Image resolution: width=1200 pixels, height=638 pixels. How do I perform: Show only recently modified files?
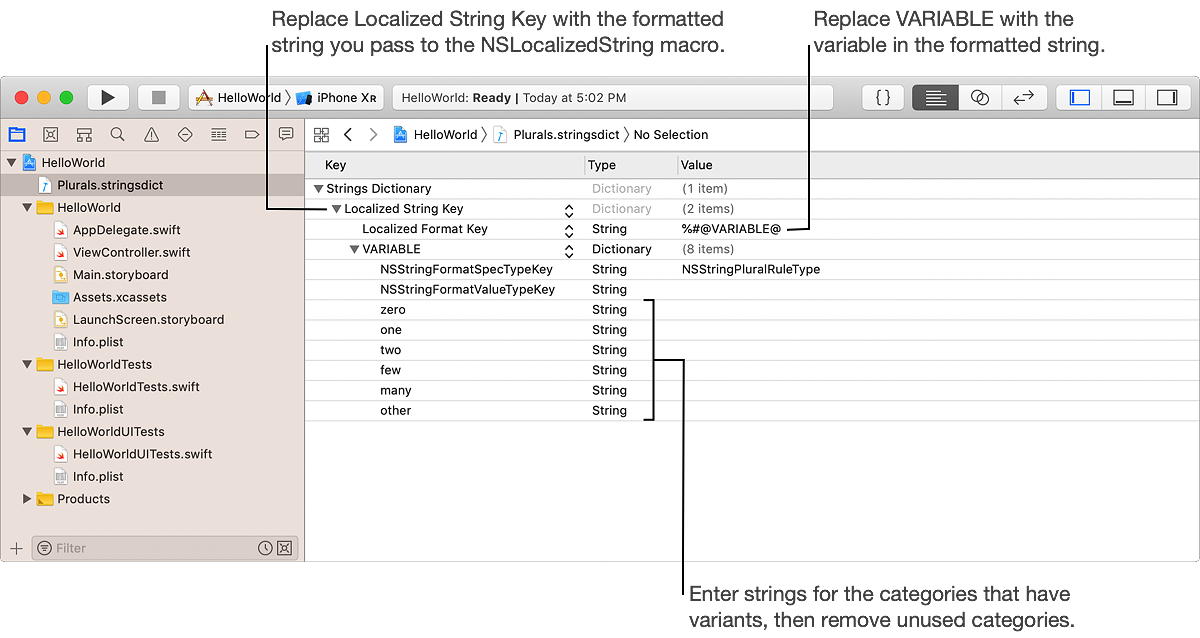(x=265, y=548)
